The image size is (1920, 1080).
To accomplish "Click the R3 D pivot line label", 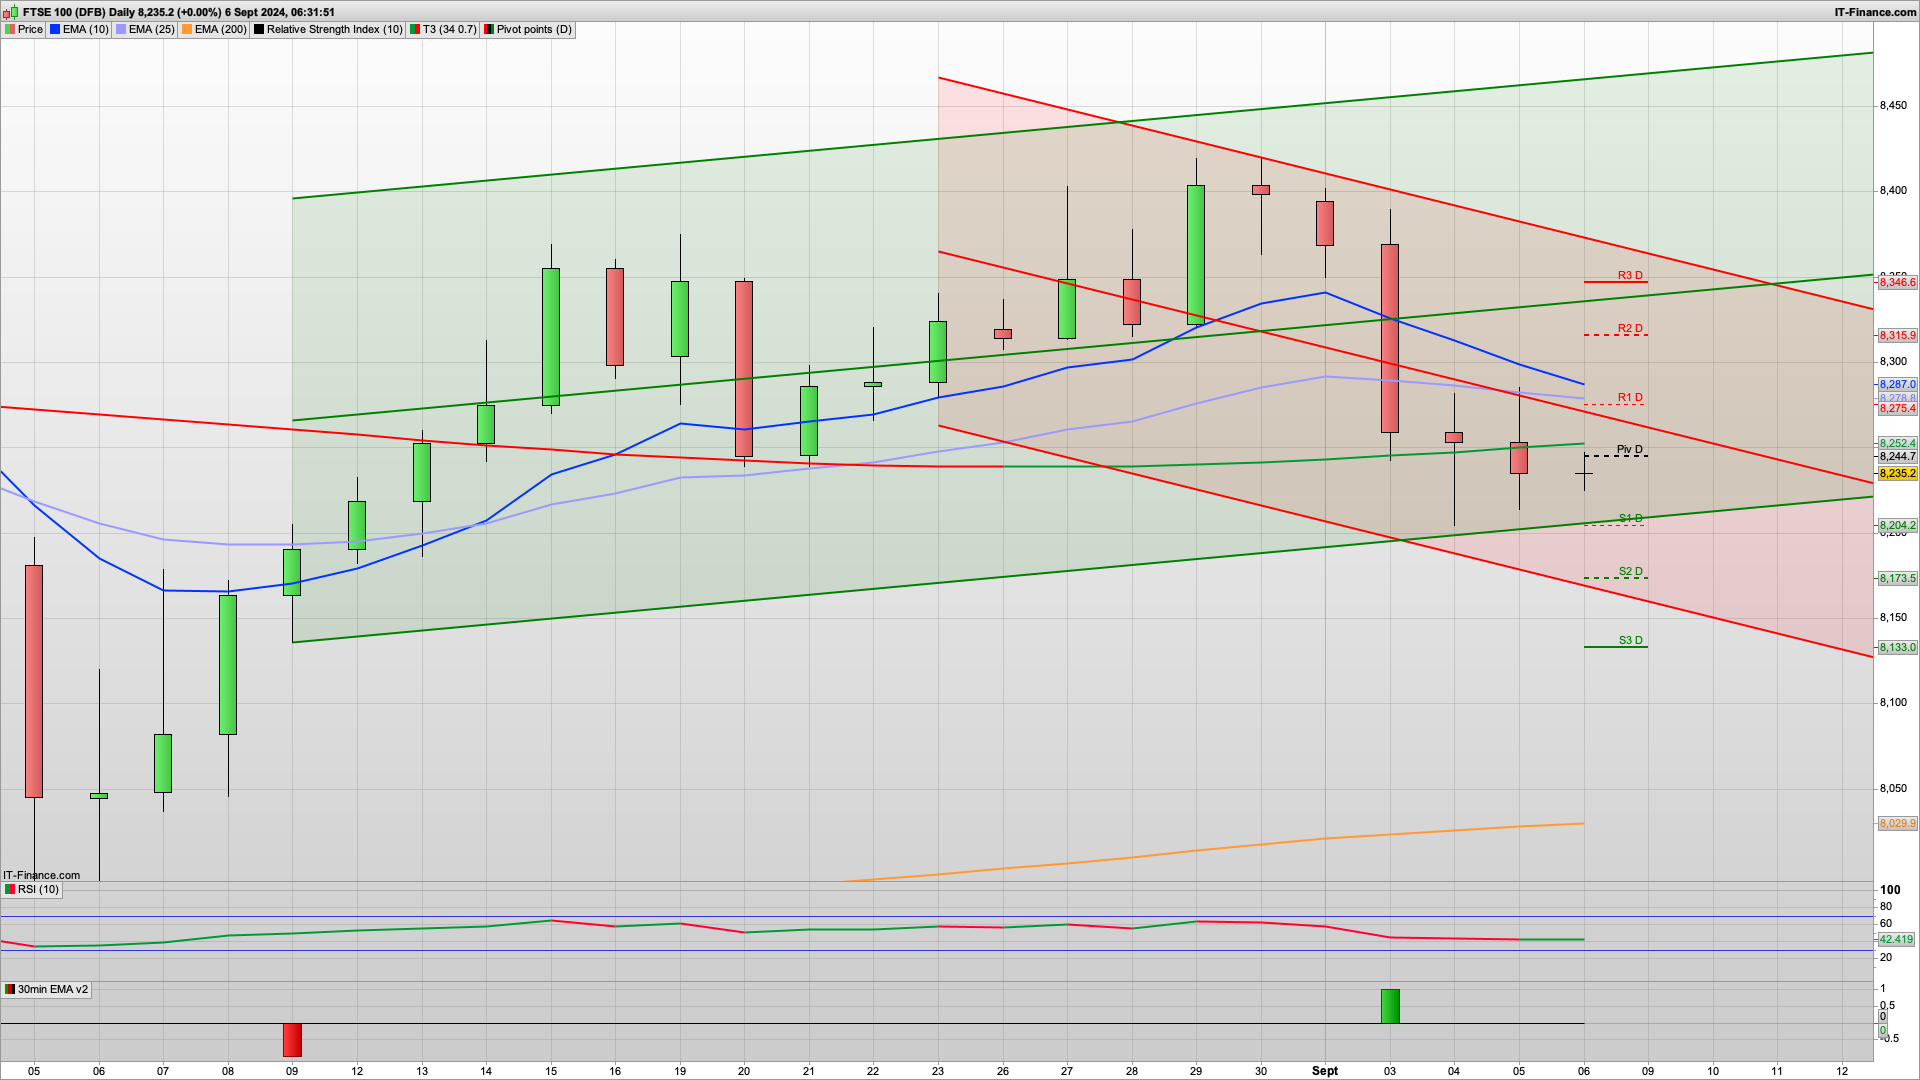I will pos(1630,275).
